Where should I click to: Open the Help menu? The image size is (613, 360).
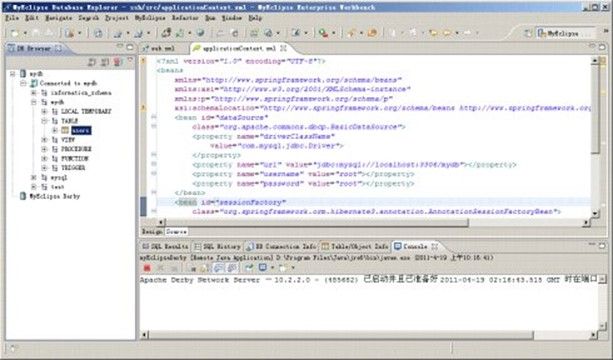[255, 18]
